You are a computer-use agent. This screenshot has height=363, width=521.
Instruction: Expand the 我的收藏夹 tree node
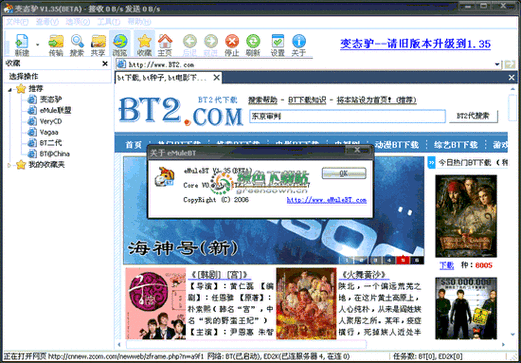[9, 165]
